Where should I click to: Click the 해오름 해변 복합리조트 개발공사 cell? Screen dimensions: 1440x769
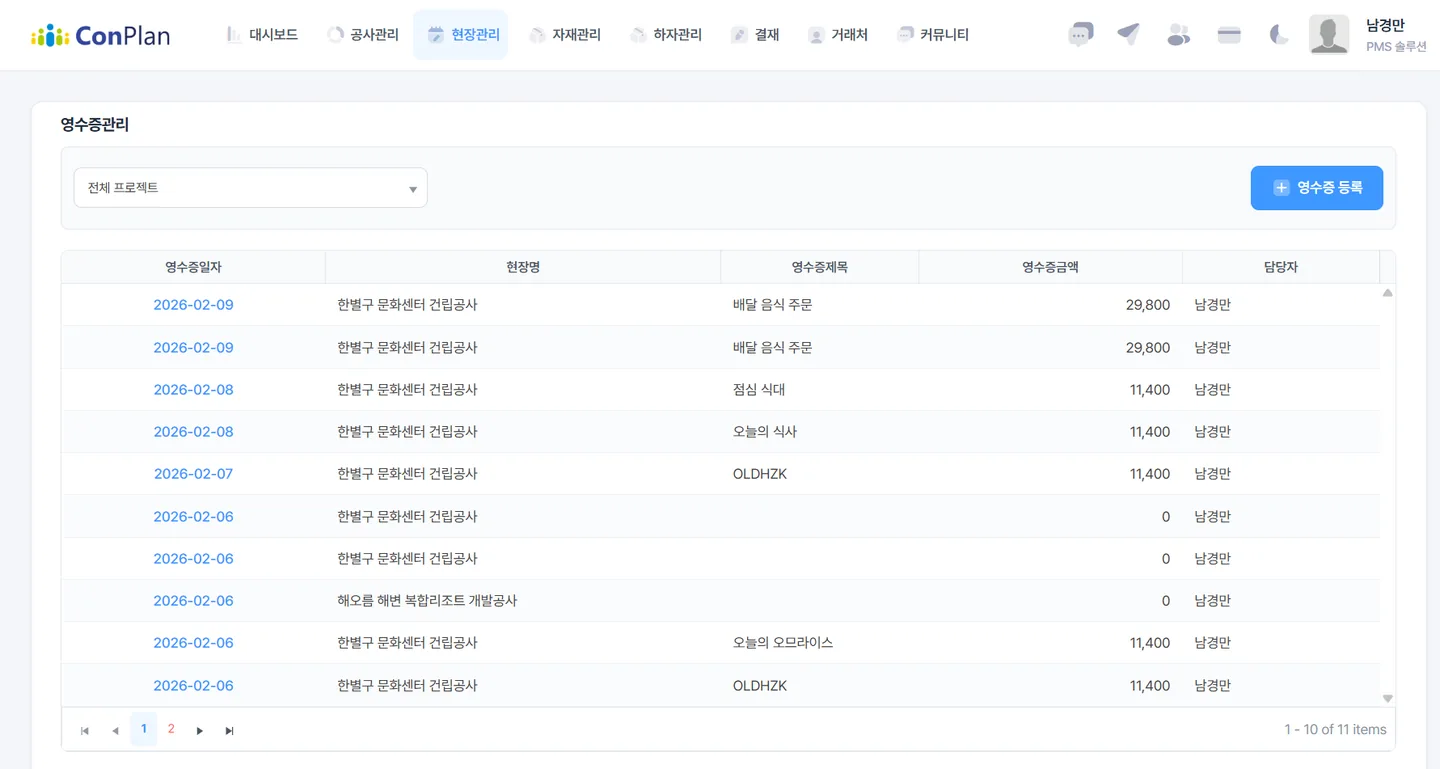click(523, 601)
